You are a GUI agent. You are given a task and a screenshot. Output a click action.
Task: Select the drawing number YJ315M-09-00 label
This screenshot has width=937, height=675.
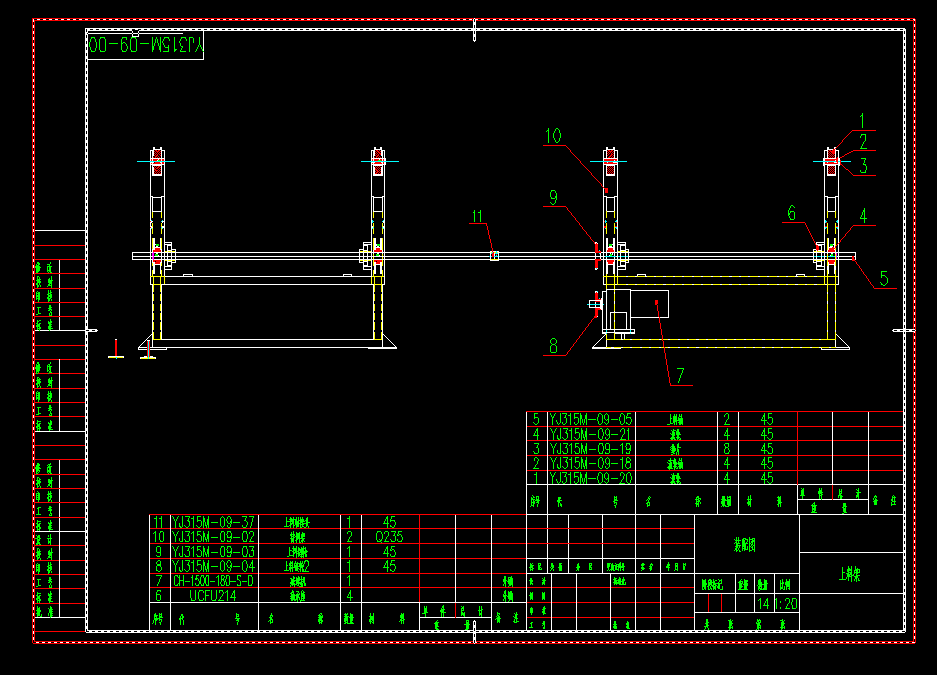pos(146,47)
